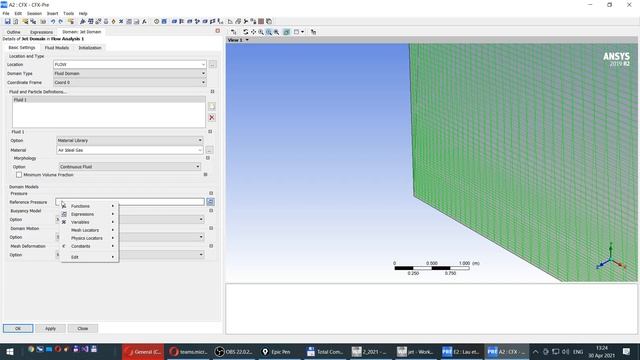Screen dimensions: 640x360
Task: Toggle the Minimum Volume Fraction expander box
Action: click(205, 174)
